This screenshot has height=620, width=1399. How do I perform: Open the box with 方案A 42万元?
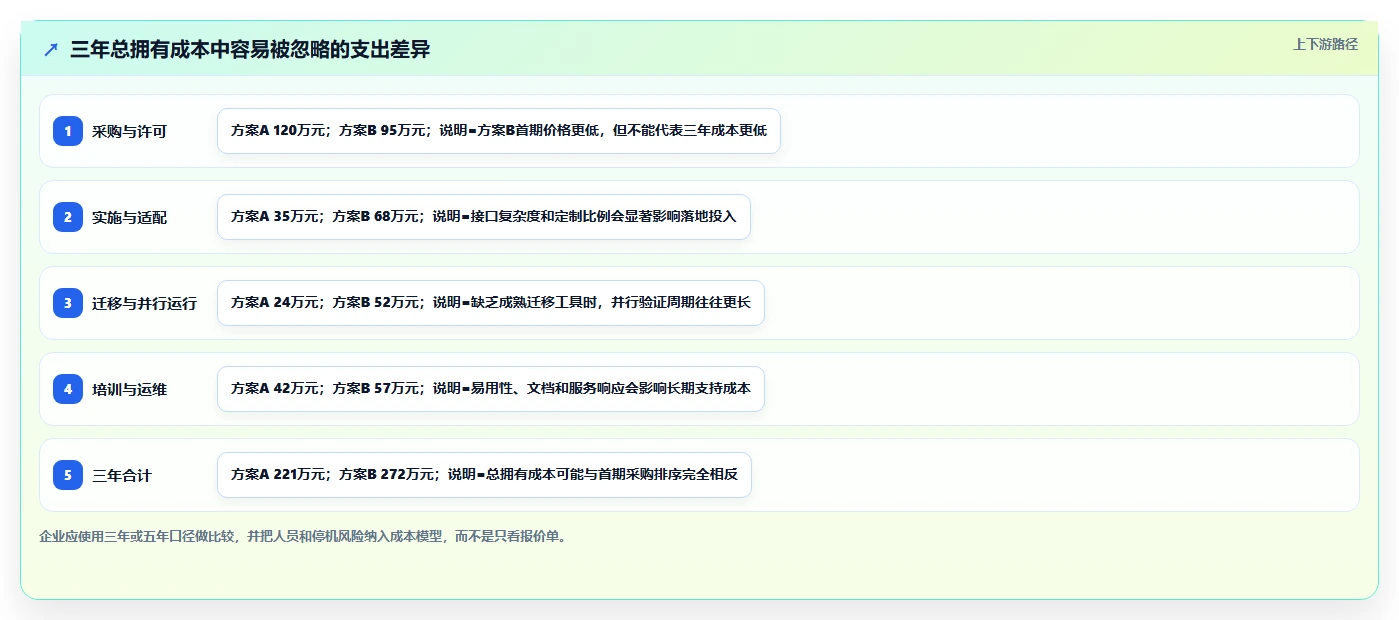[x=491, y=389]
